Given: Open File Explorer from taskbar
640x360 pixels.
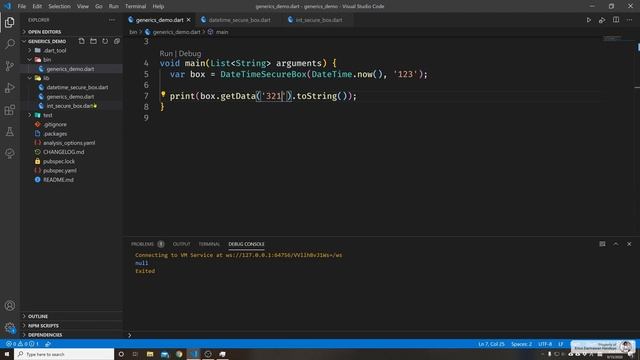Looking at the screenshot, I should click(x=150, y=354).
